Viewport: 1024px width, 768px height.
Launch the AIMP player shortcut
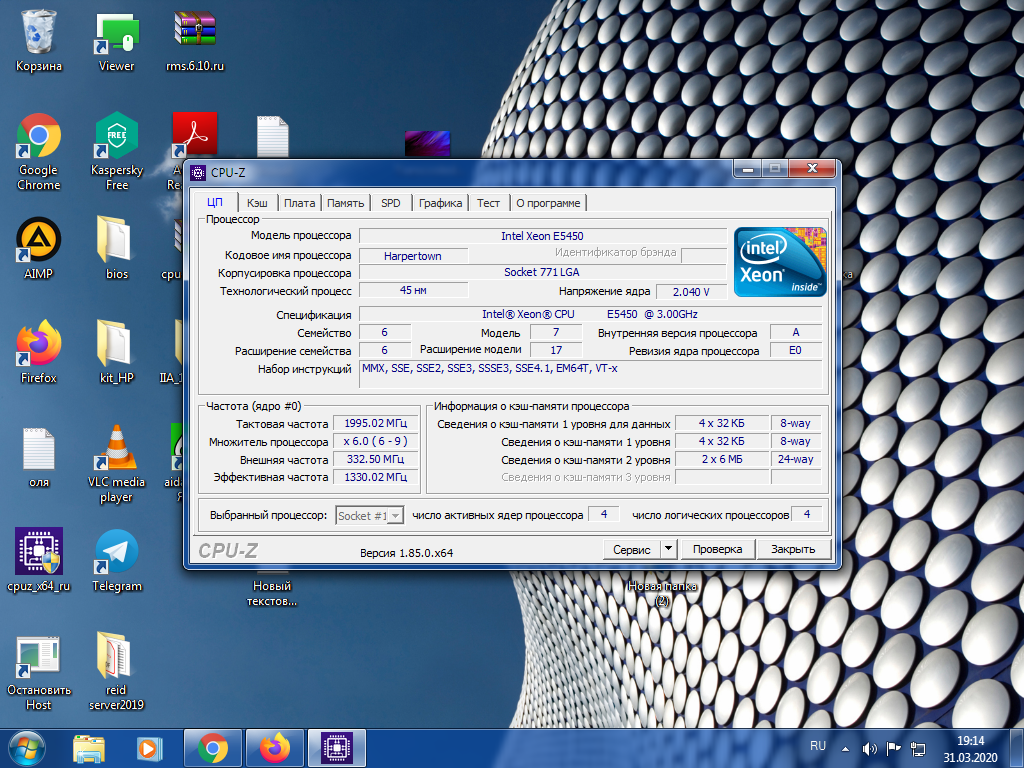pyautogui.click(x=39, y=241)
